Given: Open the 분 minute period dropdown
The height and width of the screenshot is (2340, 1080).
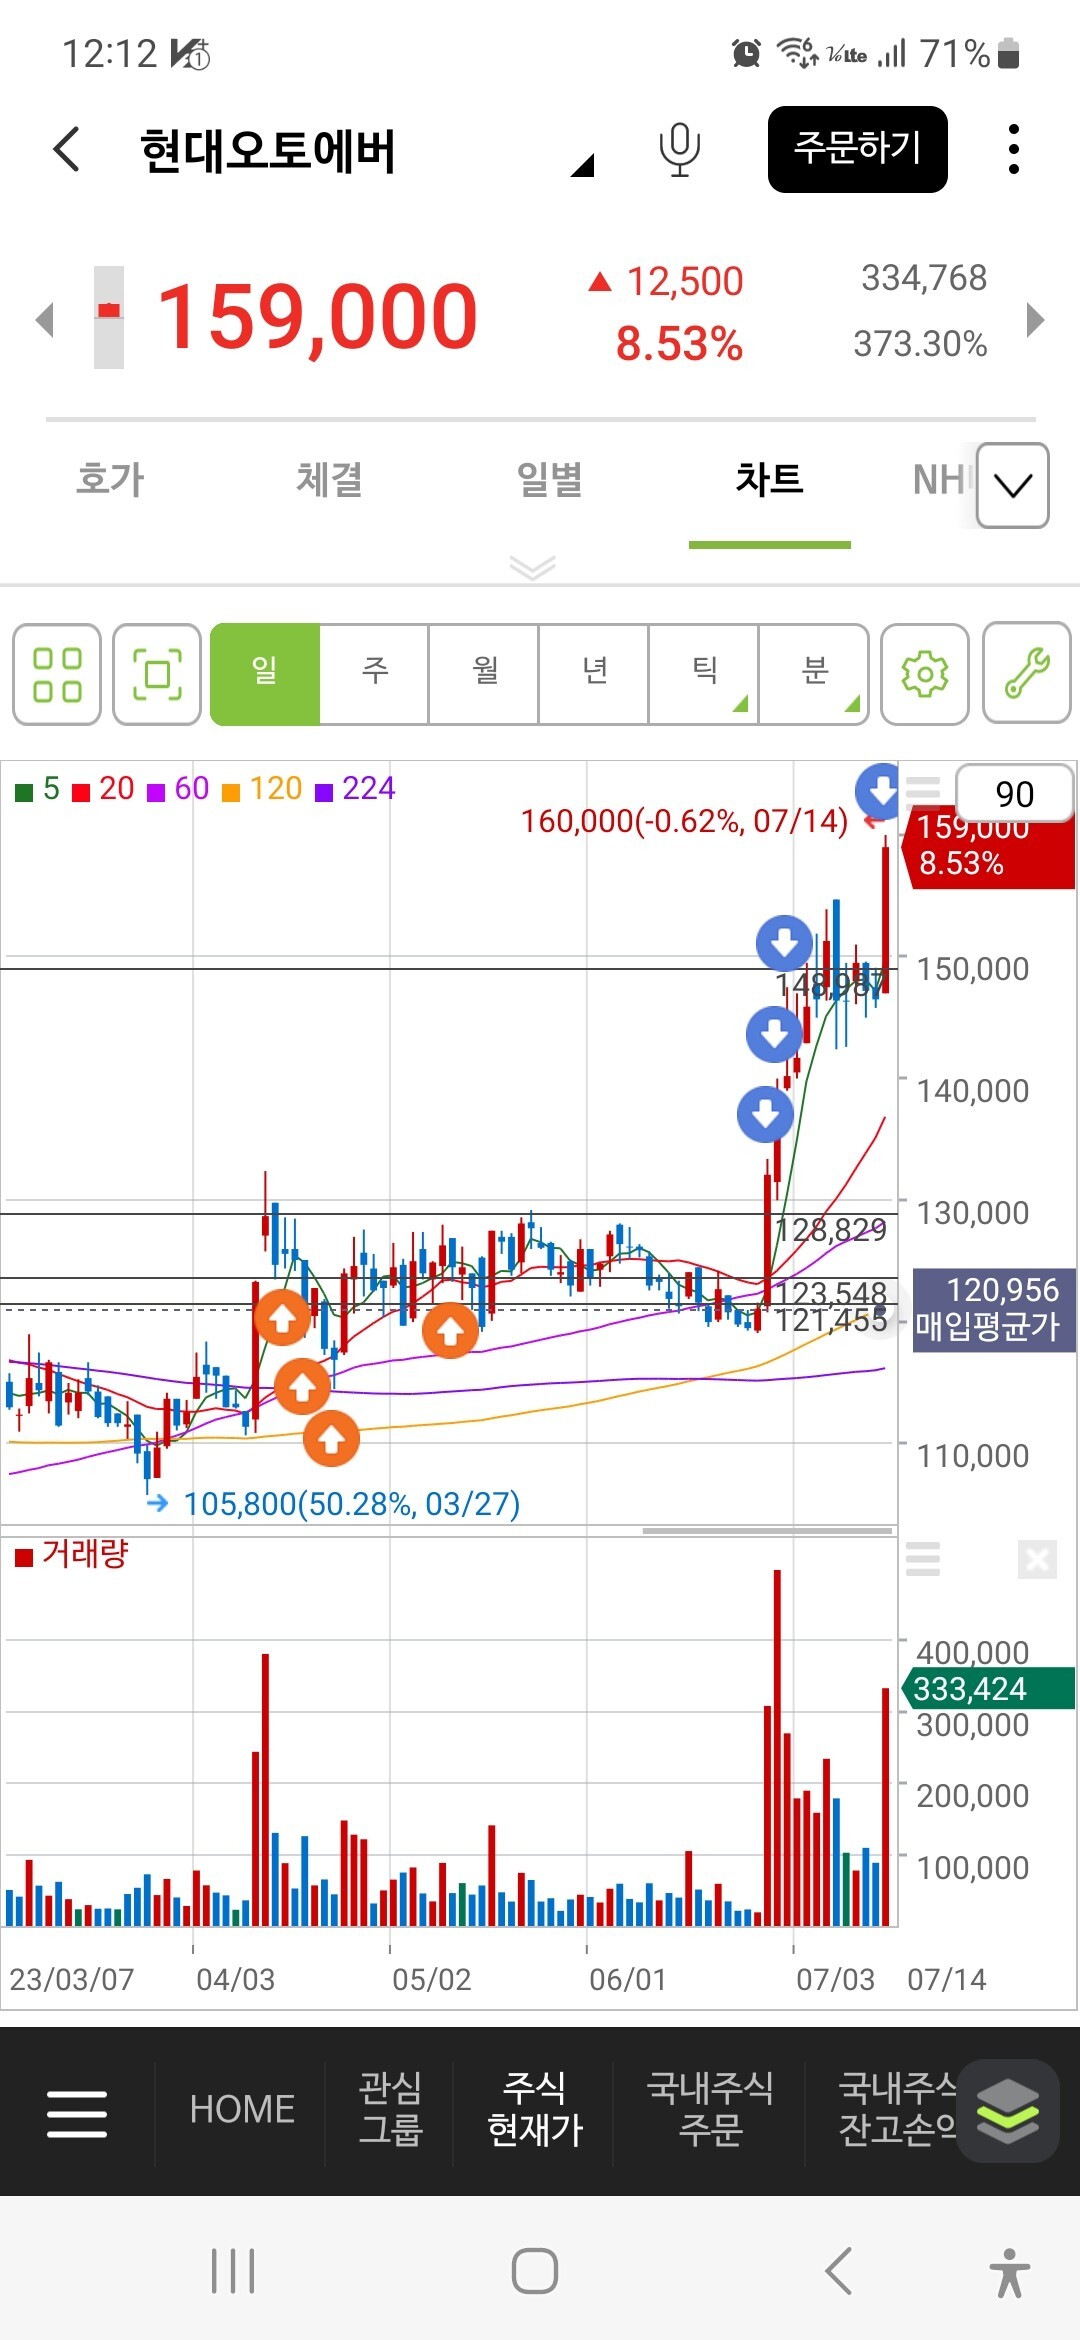Looking at the screenshot, I should click(x=814, y=674).
